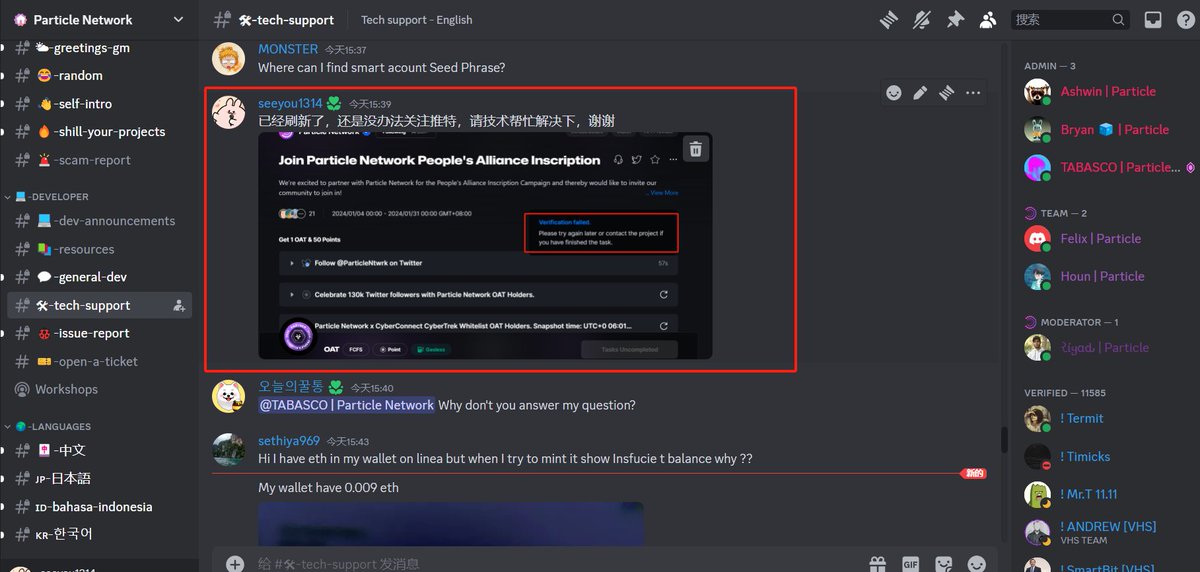The height and width of the screenshot is (572, 1200).
Task: Open the GIF picker
Action: click(911, 564)
